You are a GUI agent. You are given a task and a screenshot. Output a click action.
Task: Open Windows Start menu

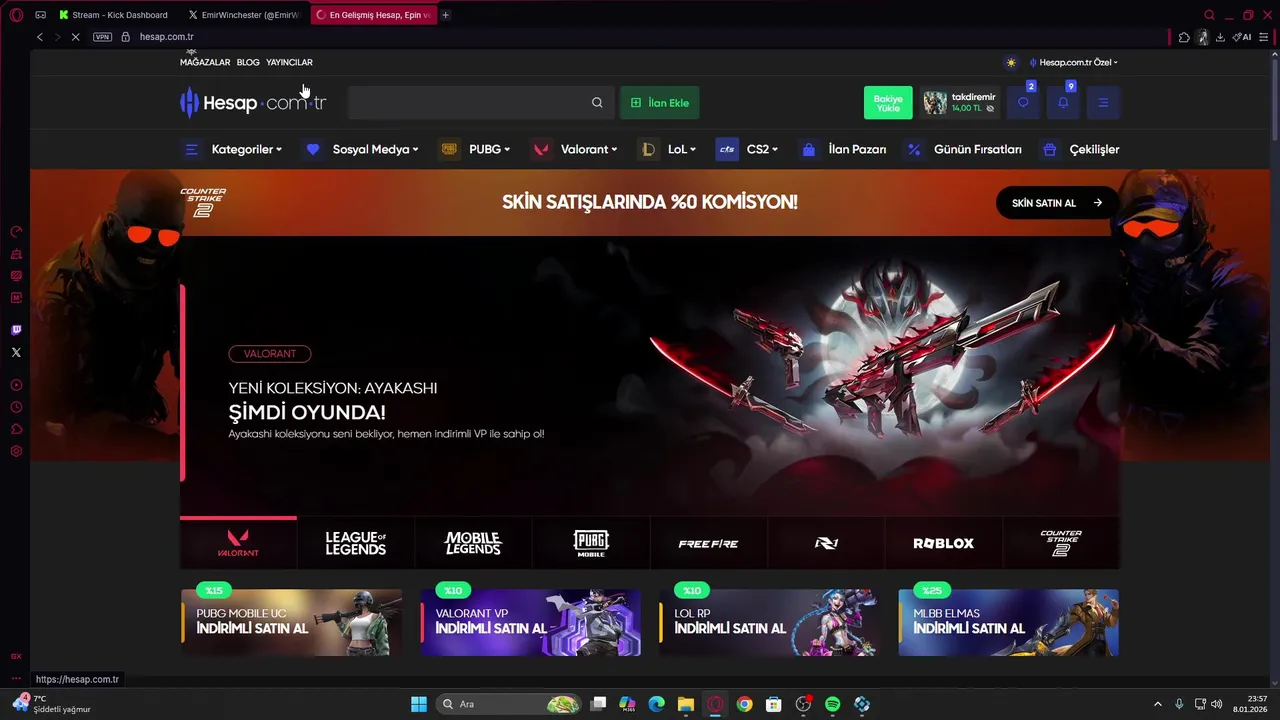coord(419,704)
